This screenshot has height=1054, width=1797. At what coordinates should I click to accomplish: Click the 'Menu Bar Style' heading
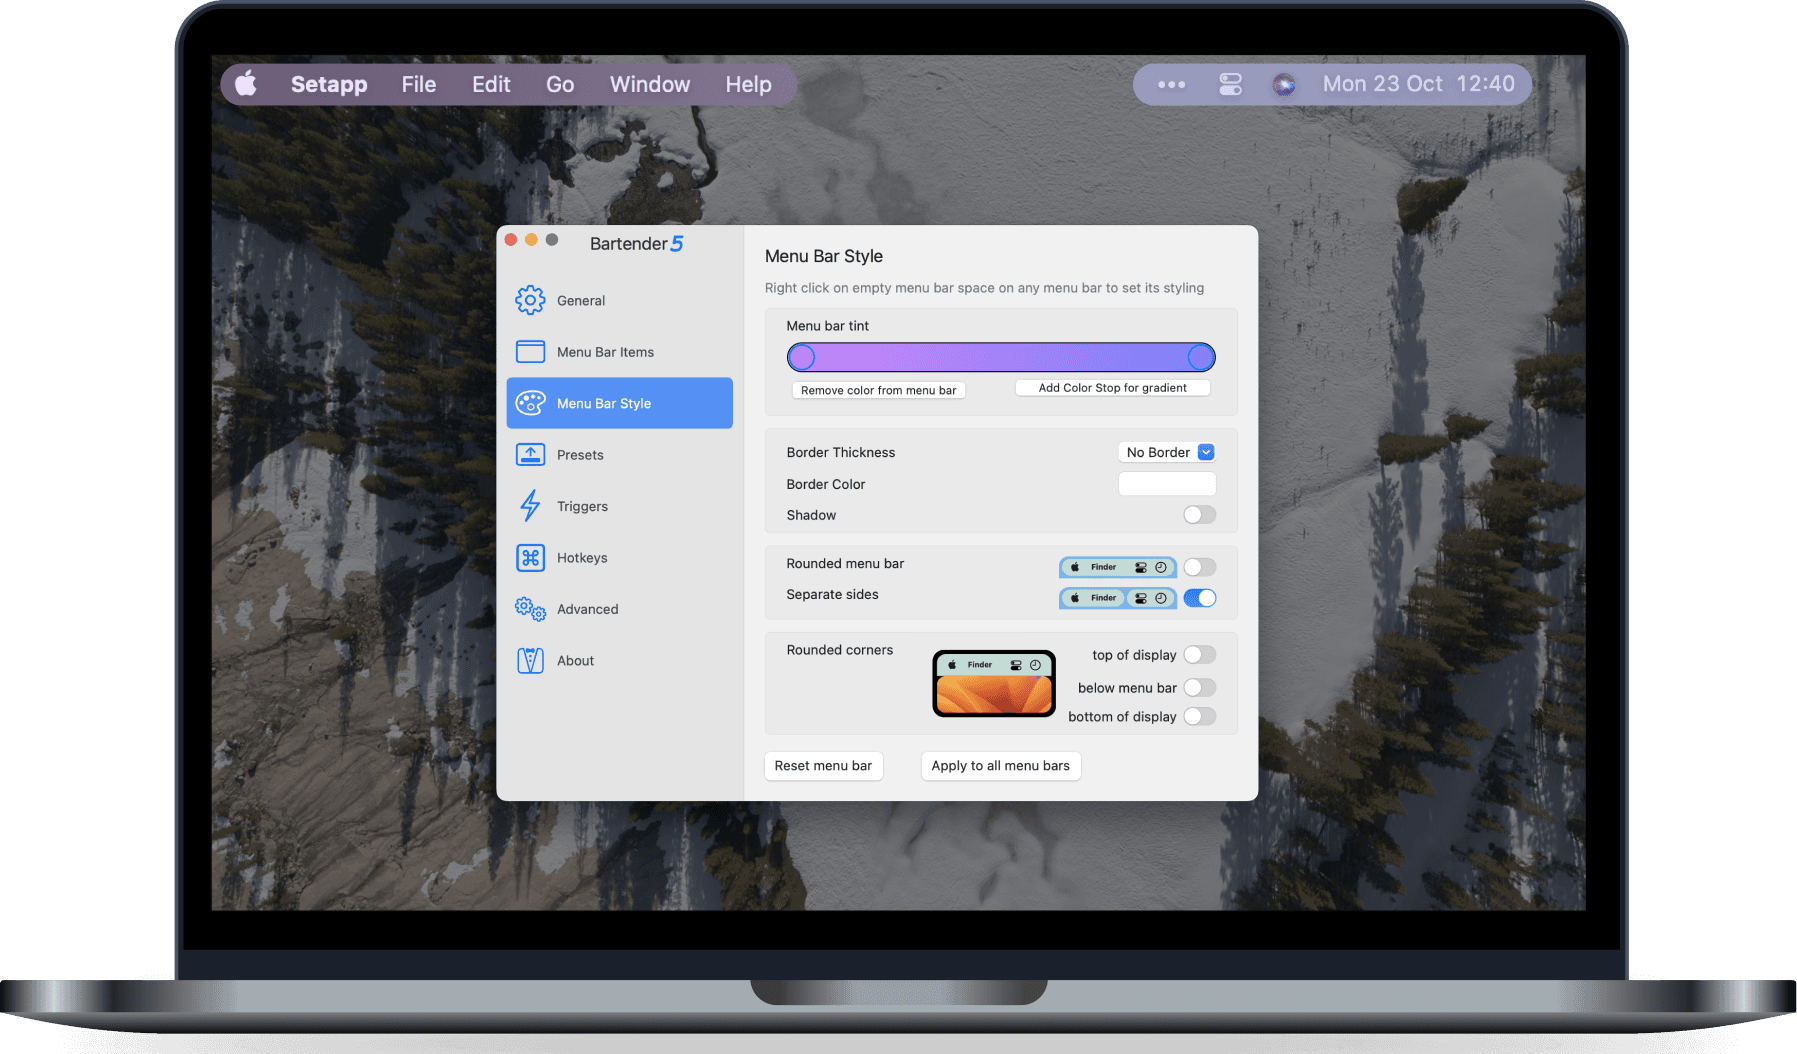pos(824,256)
